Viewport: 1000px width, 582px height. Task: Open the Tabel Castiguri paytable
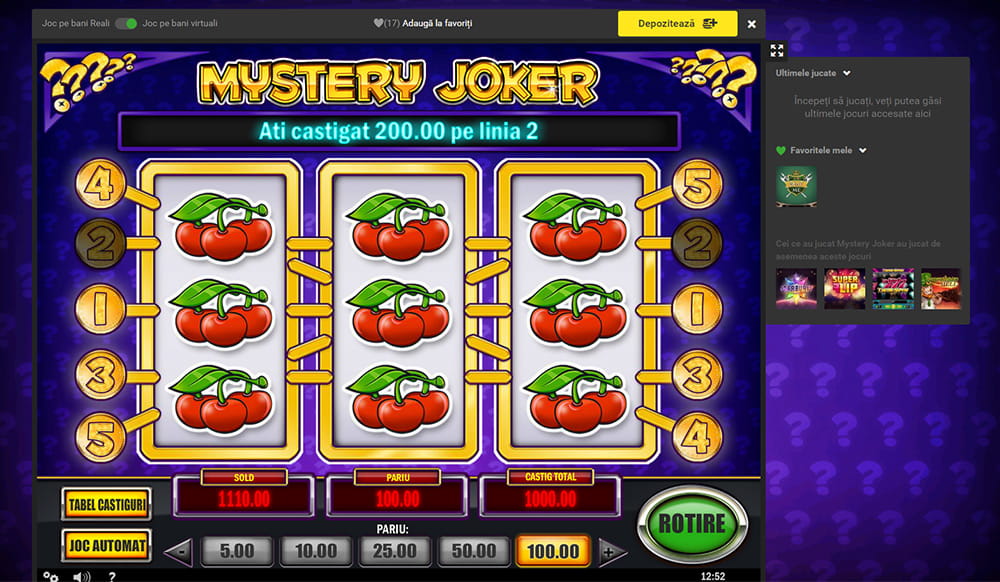(x=107, y=504)
